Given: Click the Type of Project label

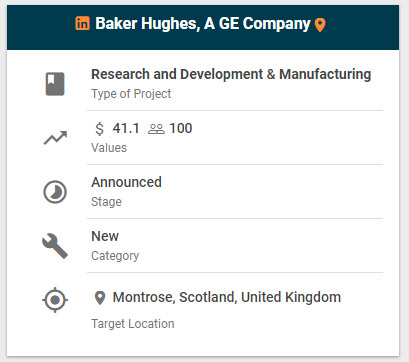Looking at the screenshot, I should click(131, 94).
